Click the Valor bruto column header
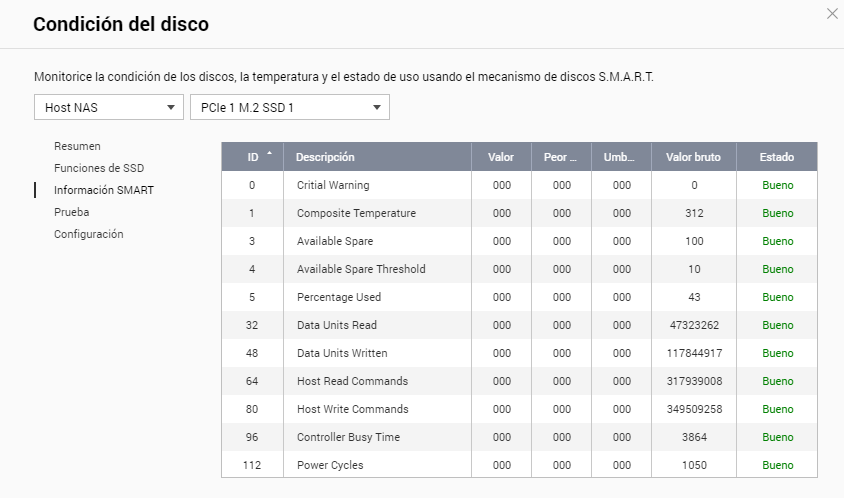Viewport: 844px width, 498px height. 693,157
